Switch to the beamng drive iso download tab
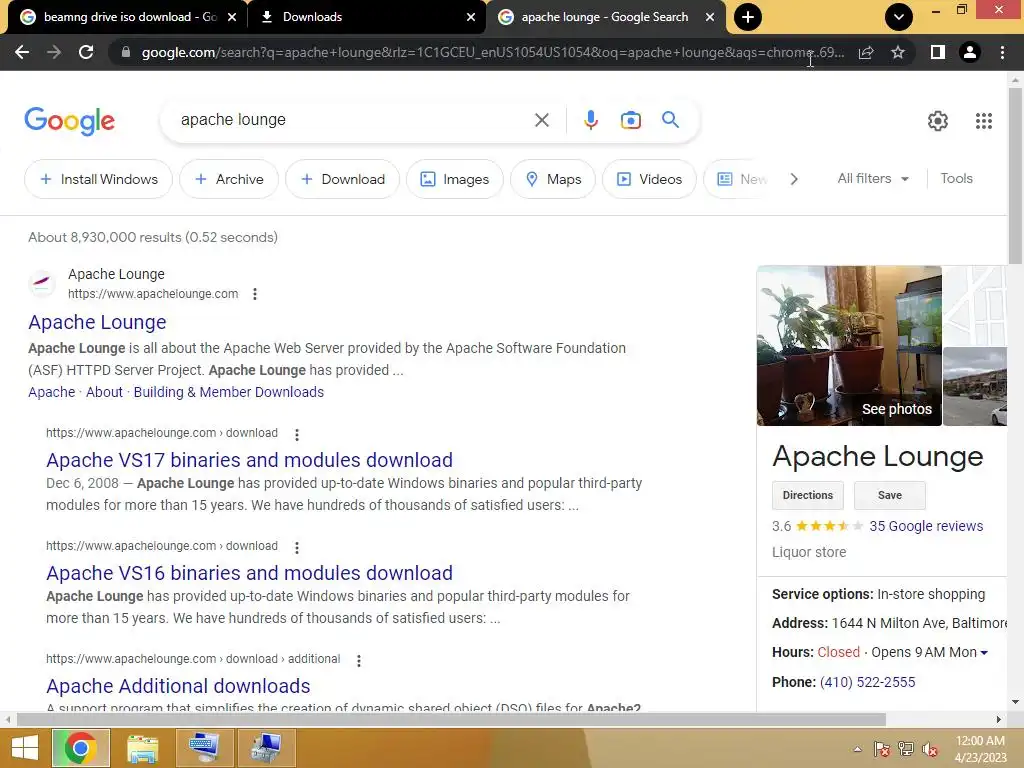Screen dimensions: 1024x768 129,17
